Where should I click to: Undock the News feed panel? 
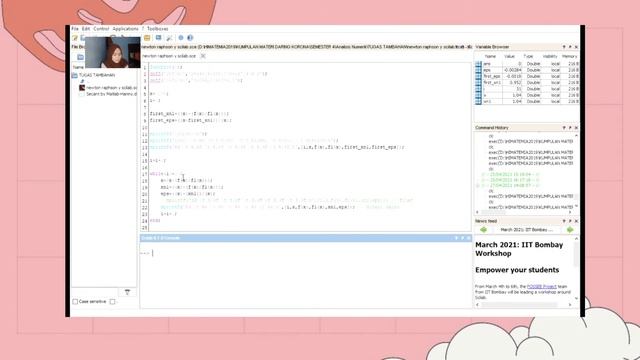pyautogui.click(x=570, y=221)
